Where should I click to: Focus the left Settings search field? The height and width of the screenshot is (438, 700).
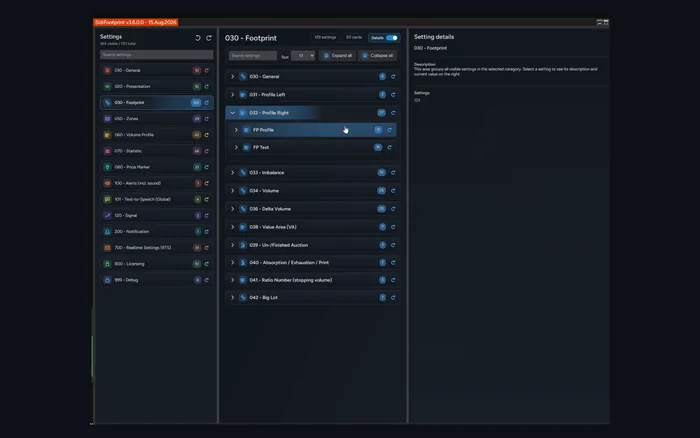[x=157, y=55]
